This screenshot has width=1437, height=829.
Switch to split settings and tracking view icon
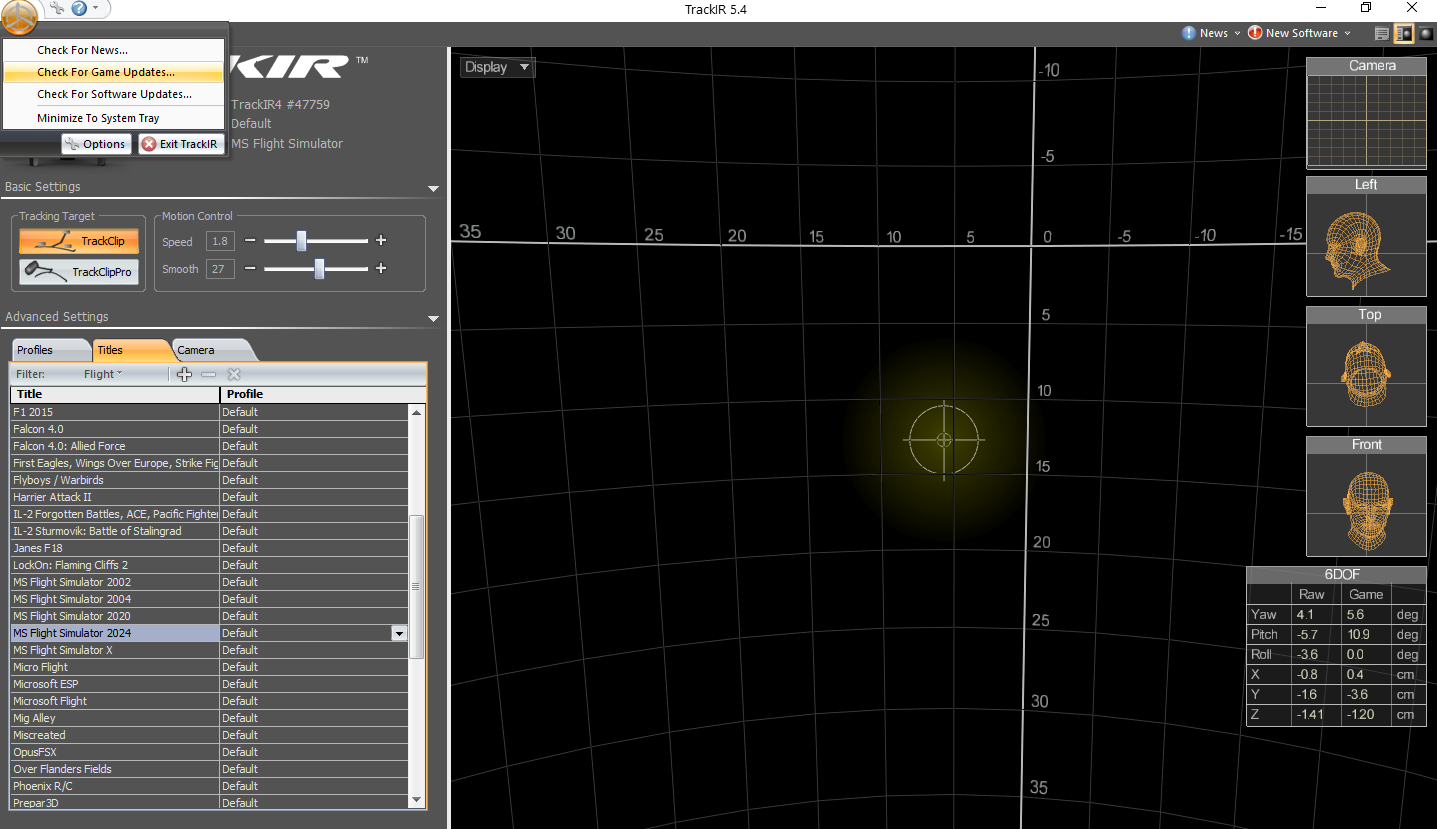pyautogui.click(x=1404, y=33)
